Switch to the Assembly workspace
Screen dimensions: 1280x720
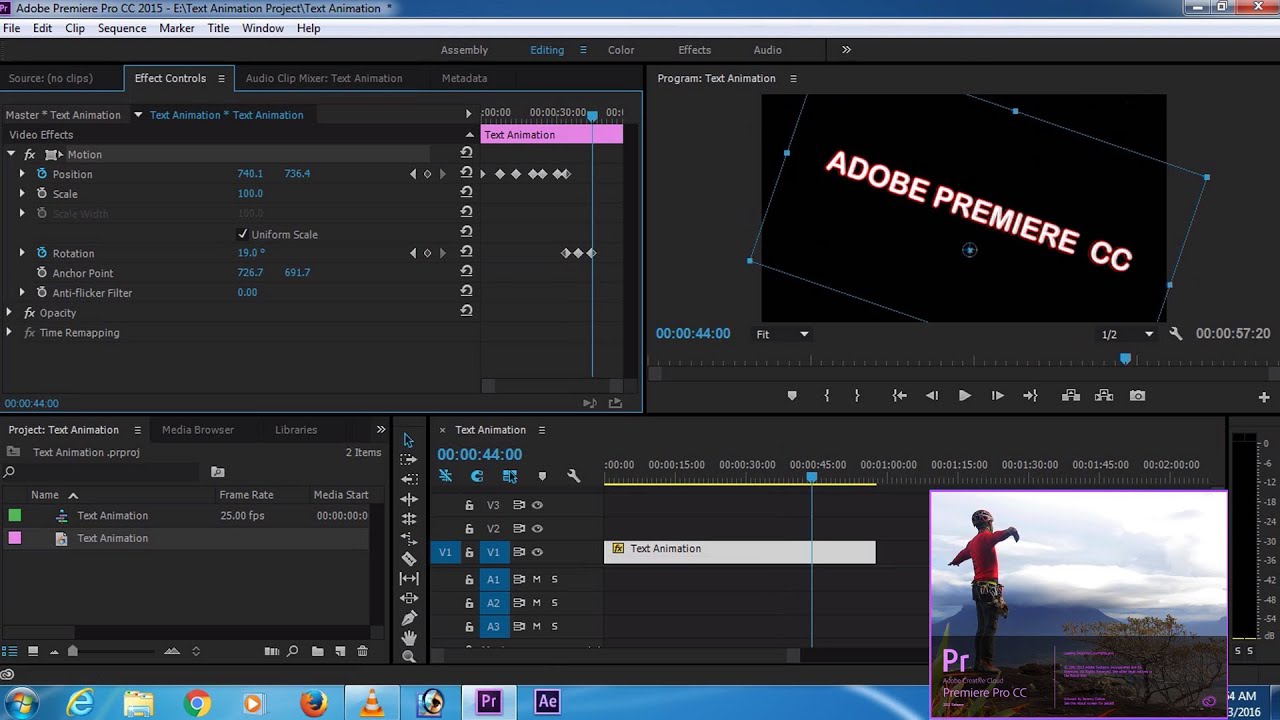tap(465, 50)
